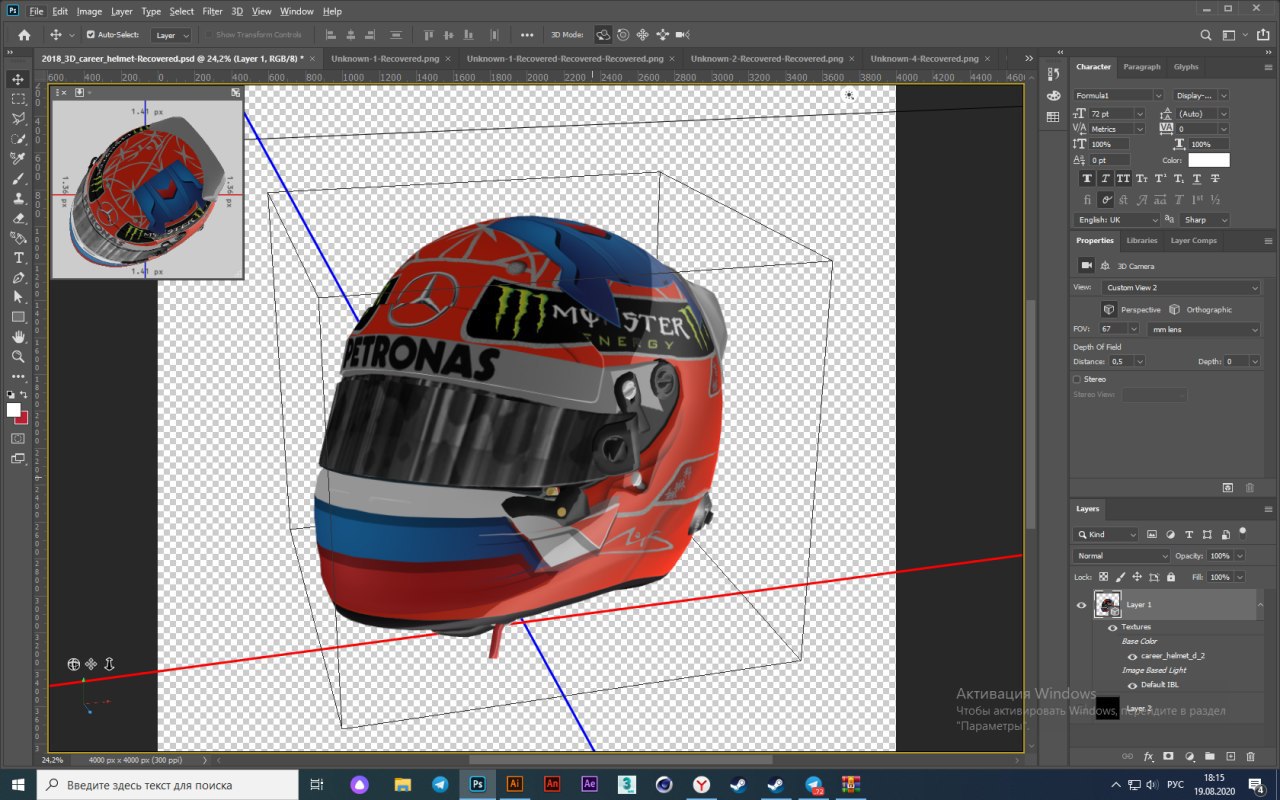The width and height of the screenshot is (1280, 800).
Task: Select the Rectangle shape tool
Action: pos(18,317)
